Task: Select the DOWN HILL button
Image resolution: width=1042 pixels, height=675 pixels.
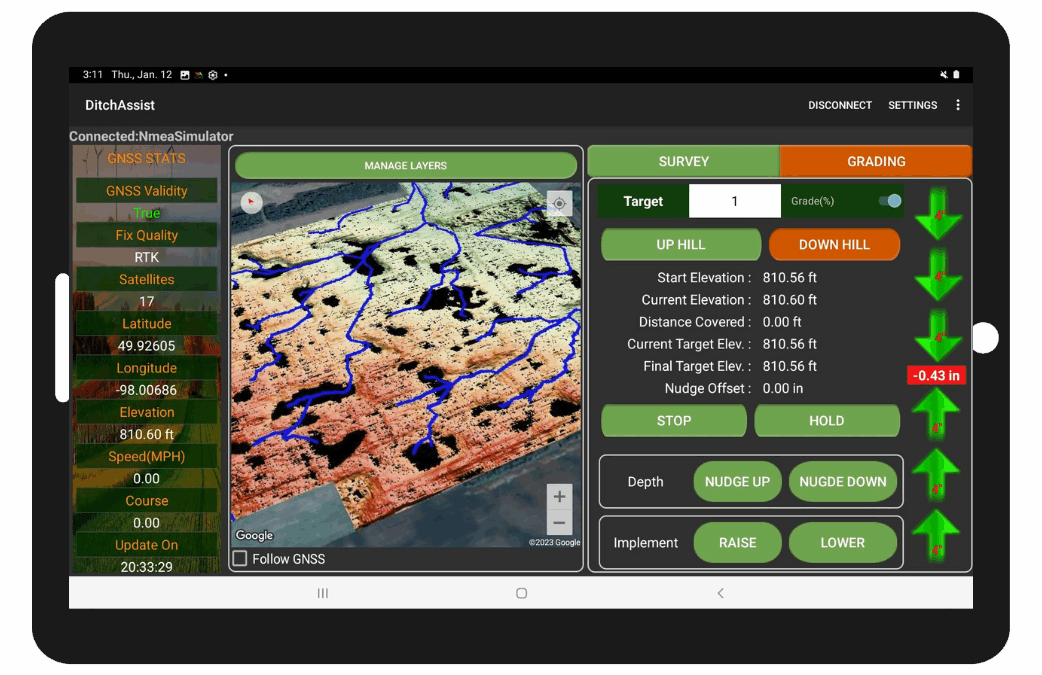Action: (x=835, y=244)
